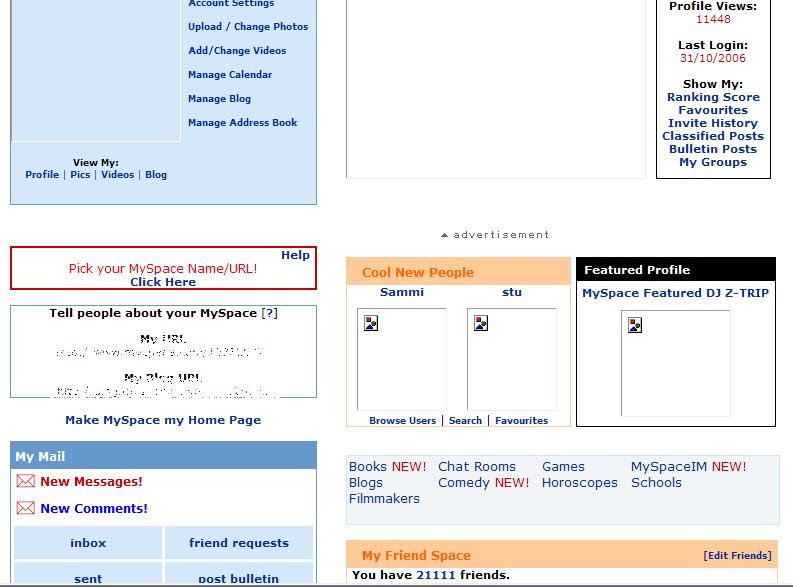Show my Bulletin Posts
This screenshot has height=587, width=793.
pyautogui.click(x=713, y=149)
